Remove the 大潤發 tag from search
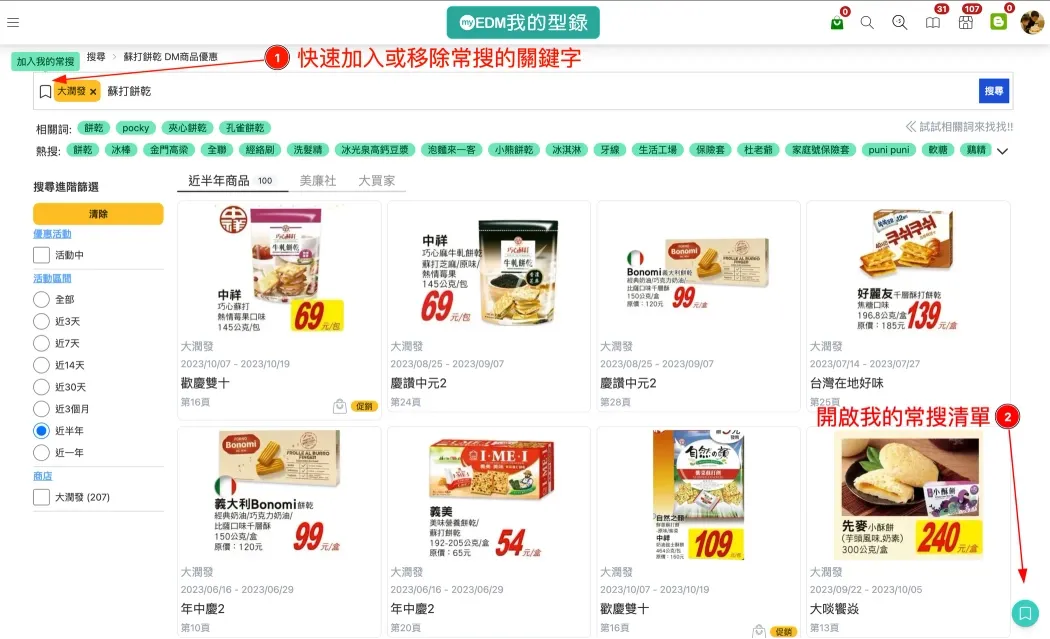 [93, 92]
